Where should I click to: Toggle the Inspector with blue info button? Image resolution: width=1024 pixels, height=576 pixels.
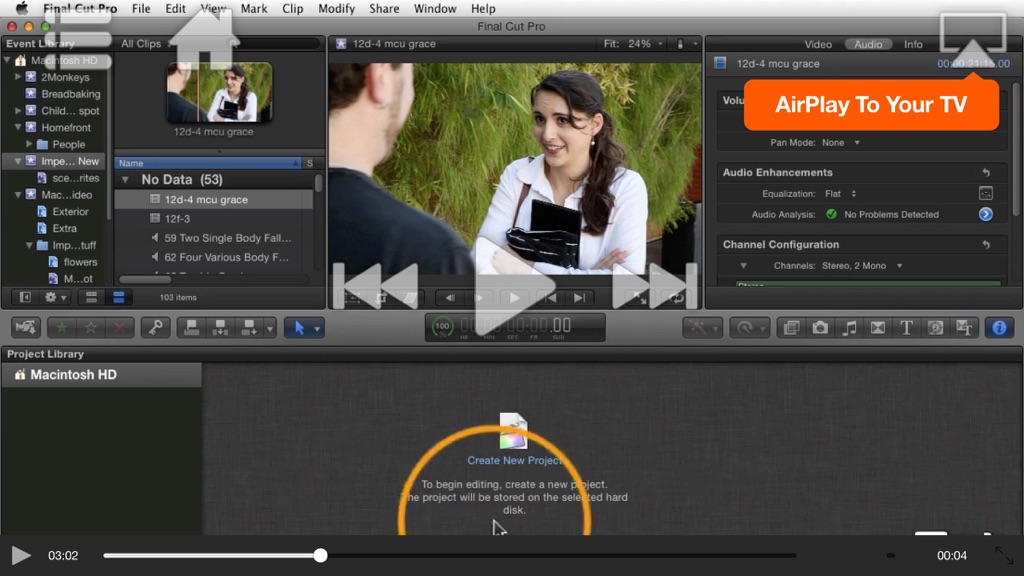(999, 327)
